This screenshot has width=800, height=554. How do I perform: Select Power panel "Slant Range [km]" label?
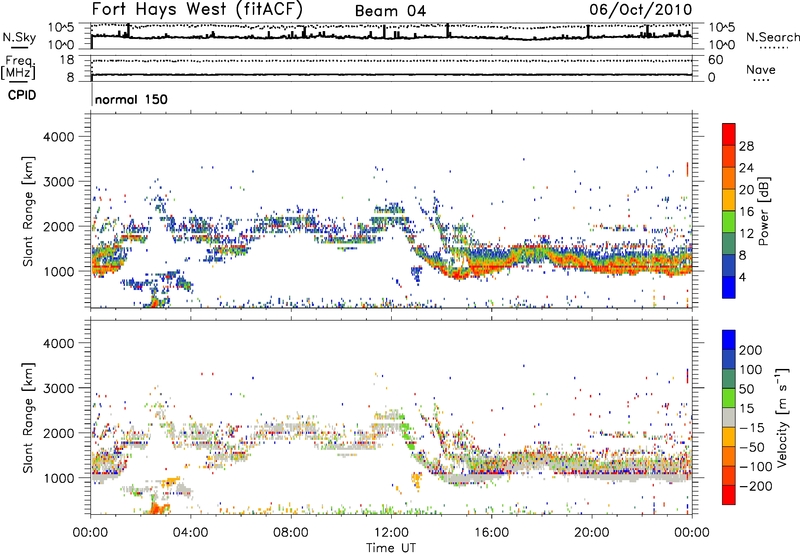[28, 211]
